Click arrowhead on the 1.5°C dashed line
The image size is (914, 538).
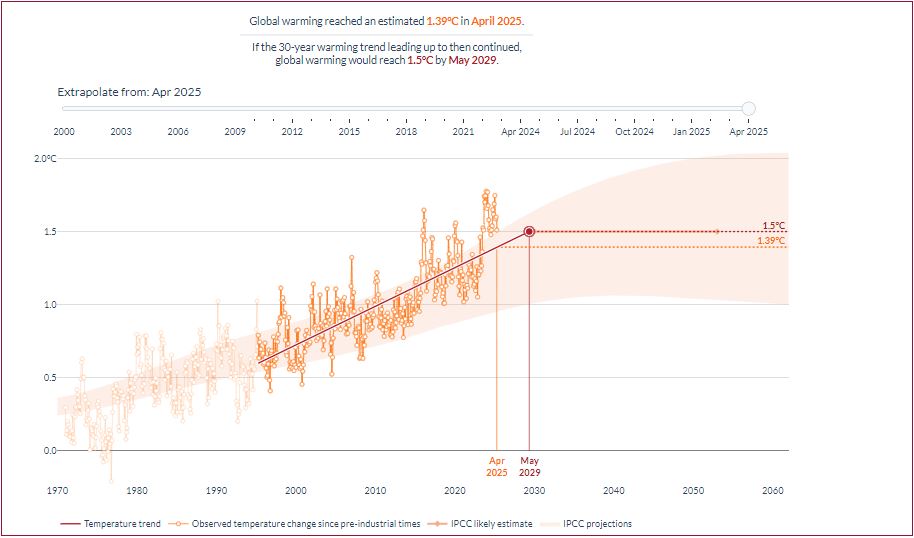716,231
